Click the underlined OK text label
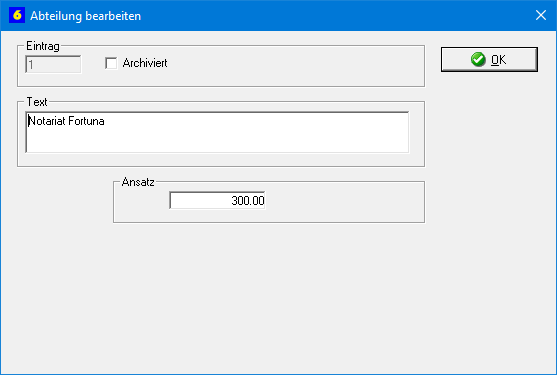The width and height of the screenshot is (557, 375). click(499, 60)
